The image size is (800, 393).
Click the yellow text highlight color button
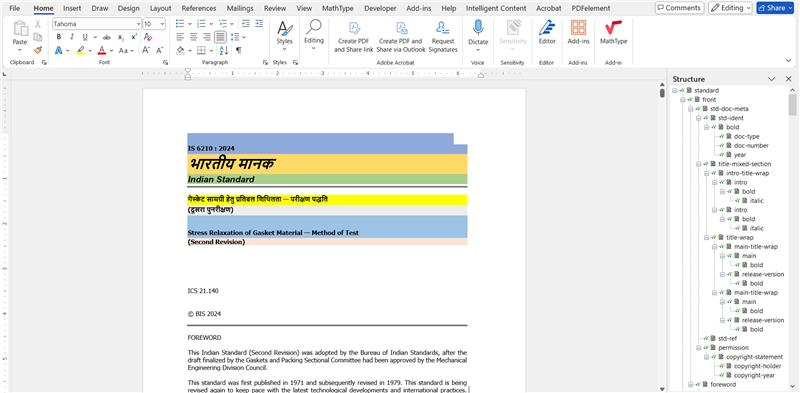(81, 50)
